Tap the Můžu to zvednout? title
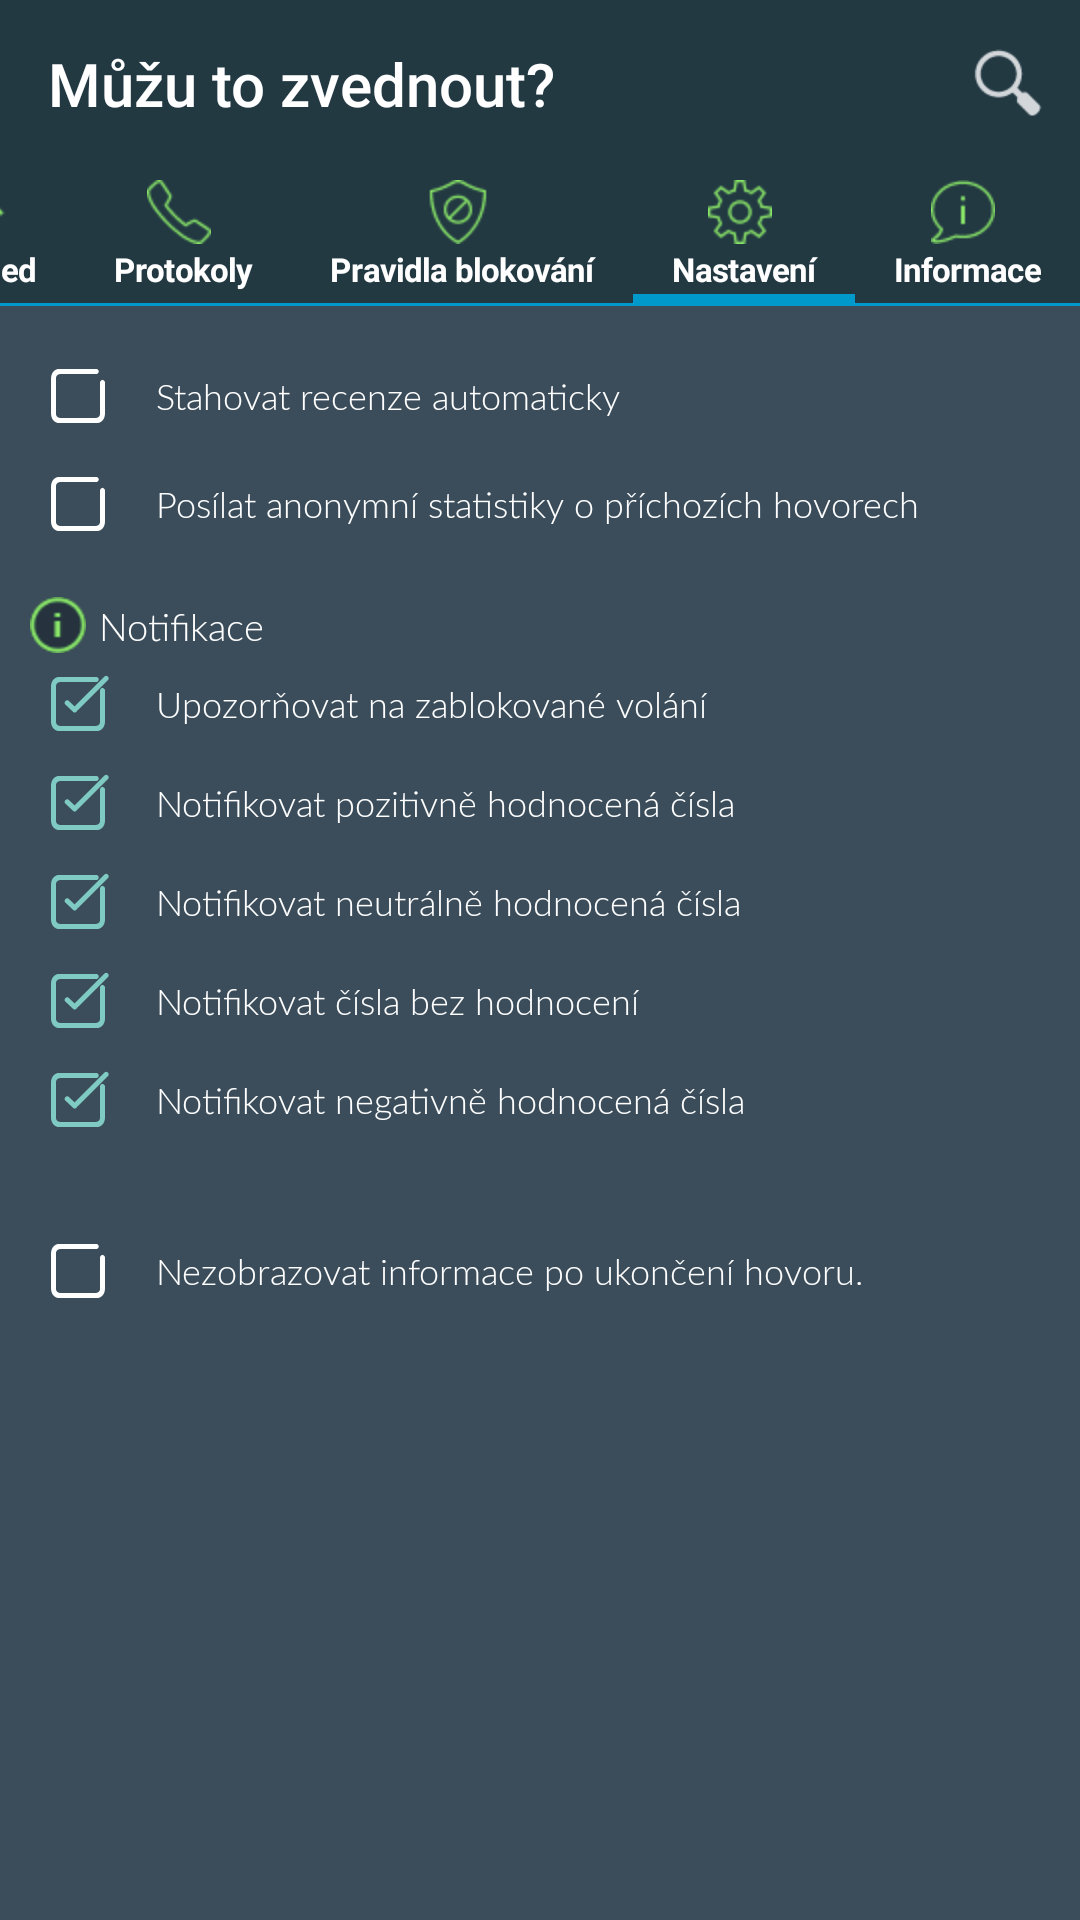The width and height of the screenshot is (1080, 1920). [x=301, y=87]
